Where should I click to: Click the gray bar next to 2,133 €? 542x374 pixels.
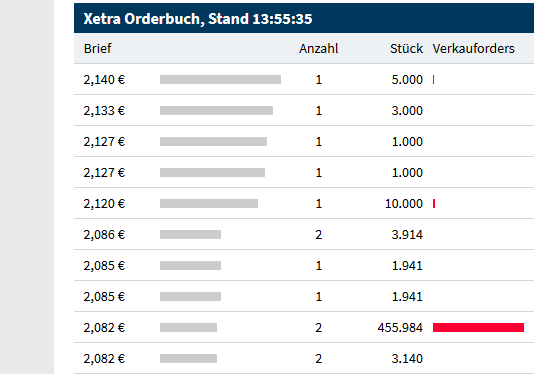[216, 111]
